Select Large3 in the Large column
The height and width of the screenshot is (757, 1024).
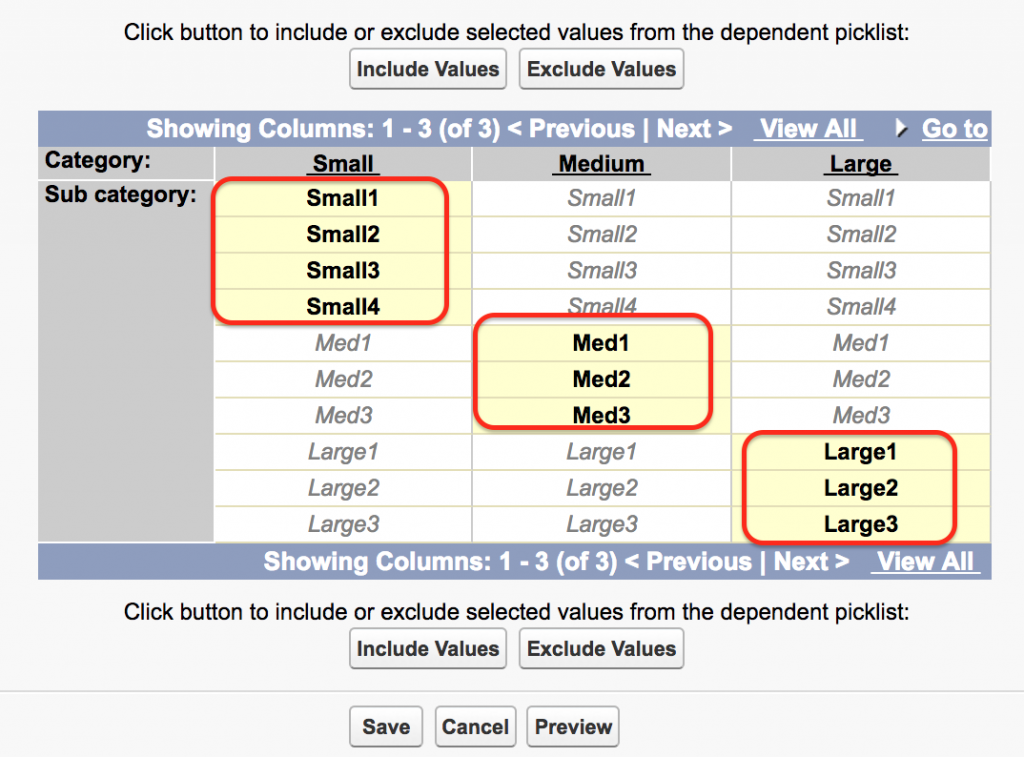point(861,524)
